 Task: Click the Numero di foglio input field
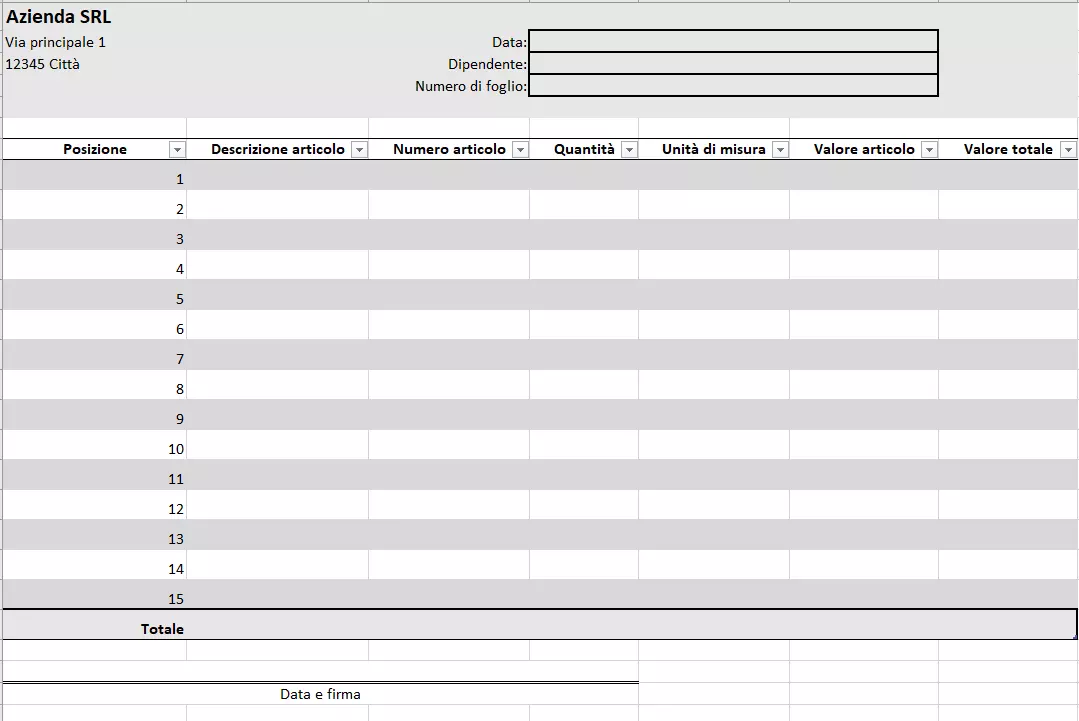735,85
